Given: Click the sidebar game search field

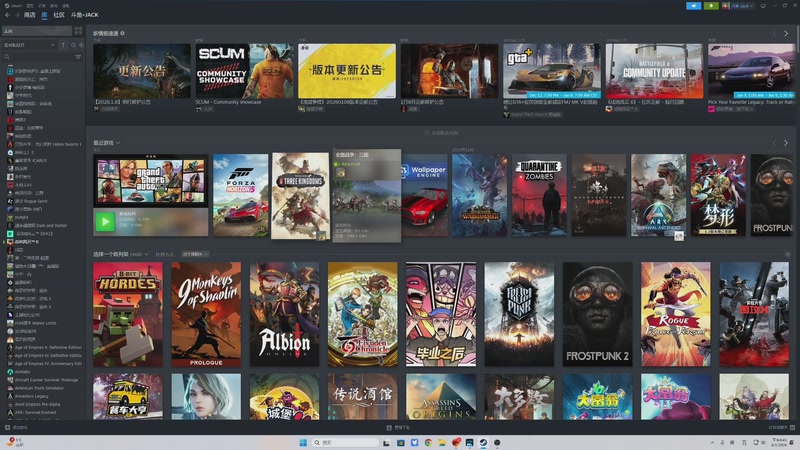Looking at the screenshot, I should tap(38, 57).
